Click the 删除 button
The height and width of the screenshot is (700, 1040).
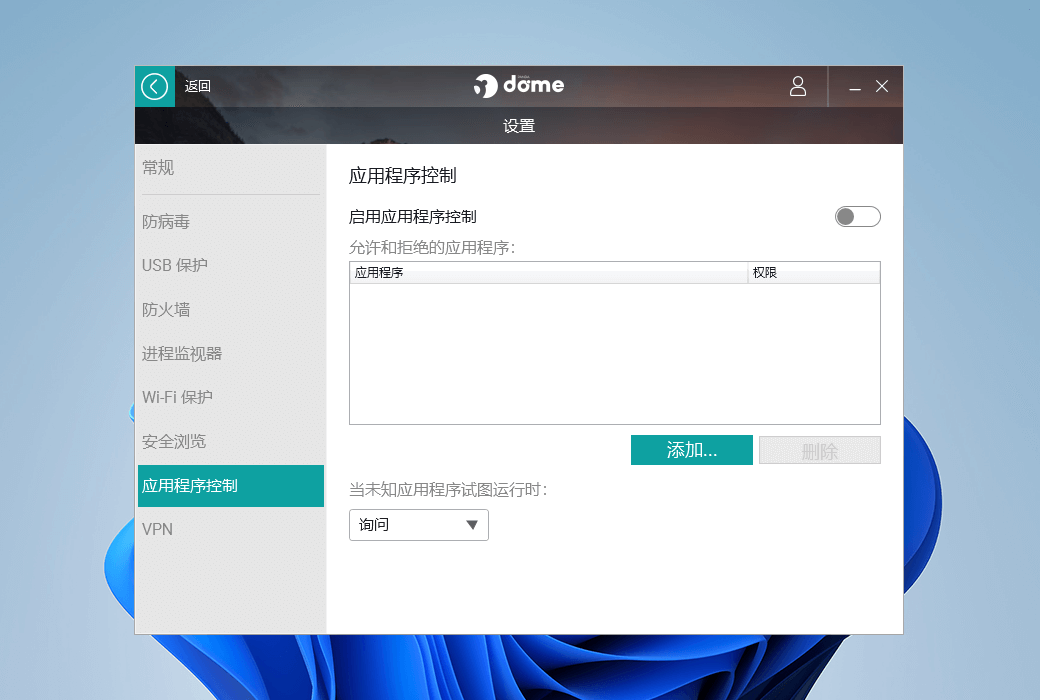[x=819, y=450]
